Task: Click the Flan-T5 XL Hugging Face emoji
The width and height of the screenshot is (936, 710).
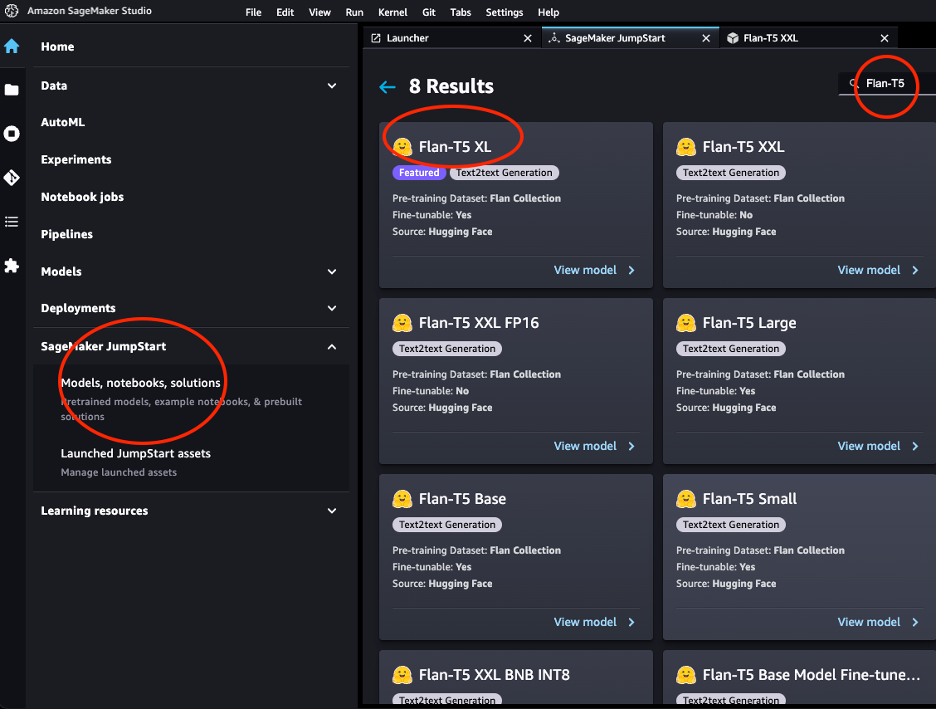Action: 402,147
